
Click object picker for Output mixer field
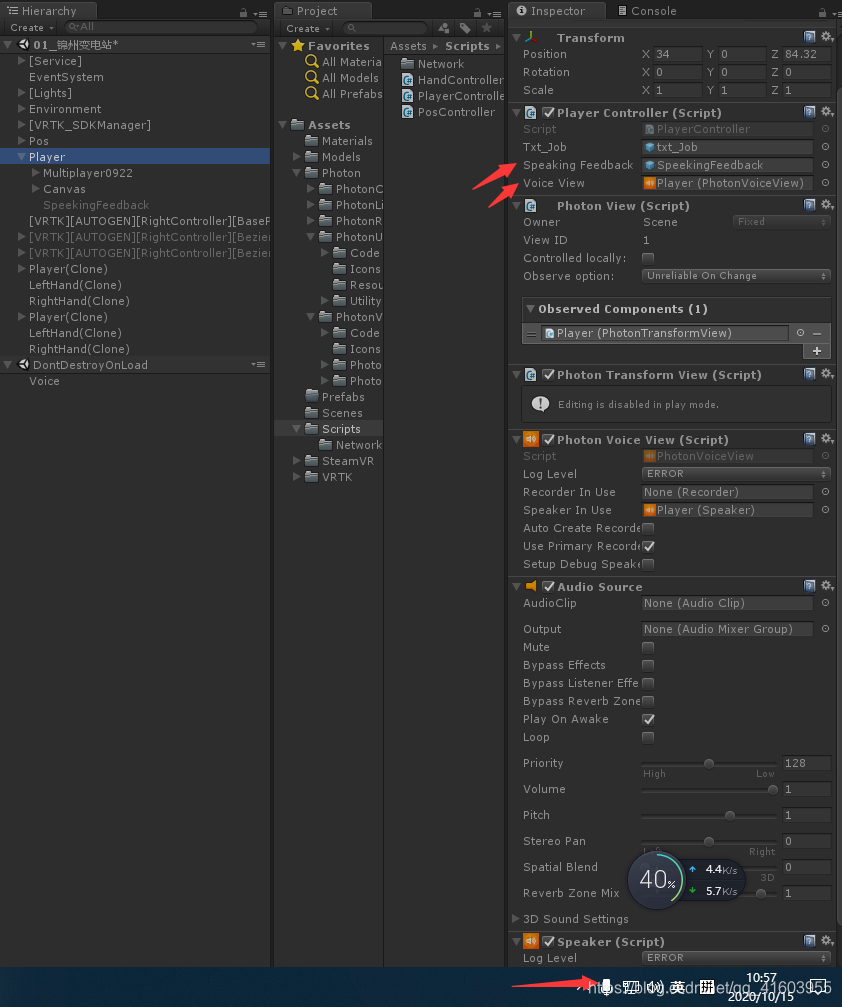[x=825, y=629]
